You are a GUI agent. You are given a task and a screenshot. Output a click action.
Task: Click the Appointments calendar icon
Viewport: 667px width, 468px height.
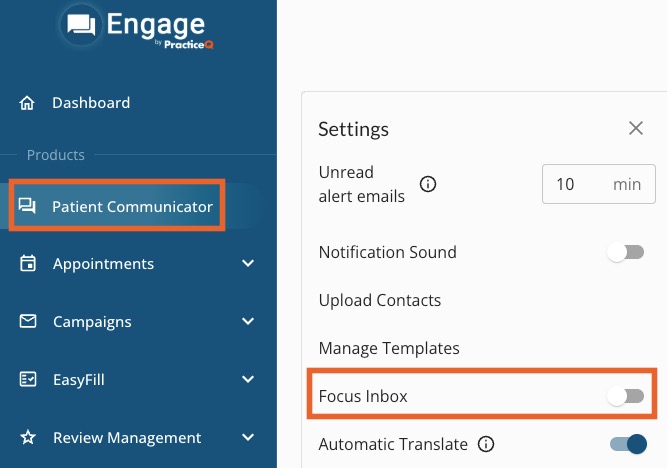pyautogui.click(x=28, y=263)
